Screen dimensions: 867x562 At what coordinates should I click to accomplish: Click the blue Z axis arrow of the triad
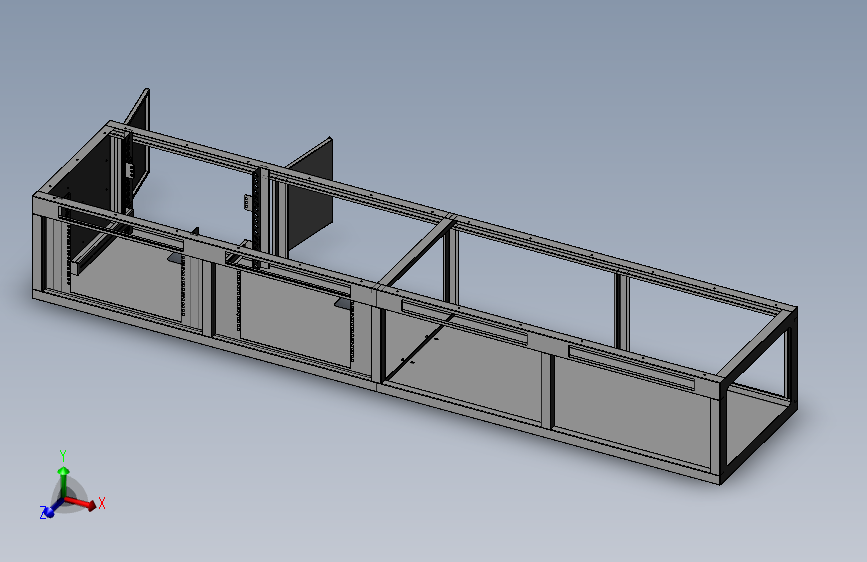[x=53, y=508]
